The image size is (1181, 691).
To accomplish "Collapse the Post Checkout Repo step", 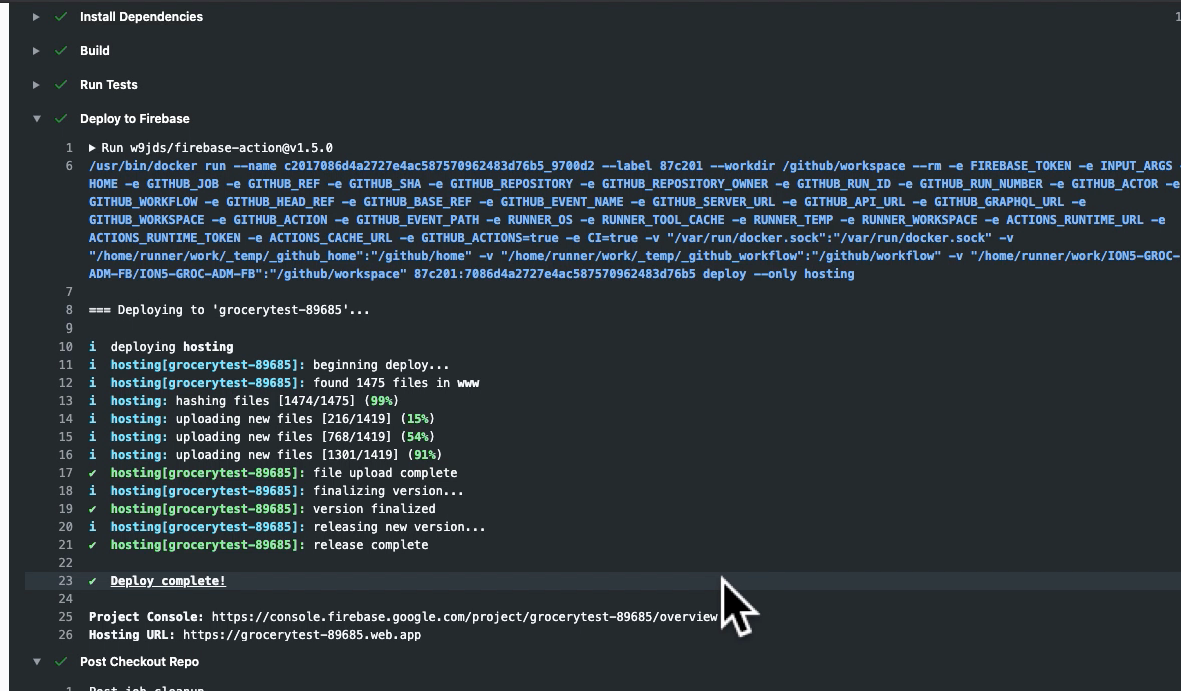I will pyautogui.click(x=36, y=662).
